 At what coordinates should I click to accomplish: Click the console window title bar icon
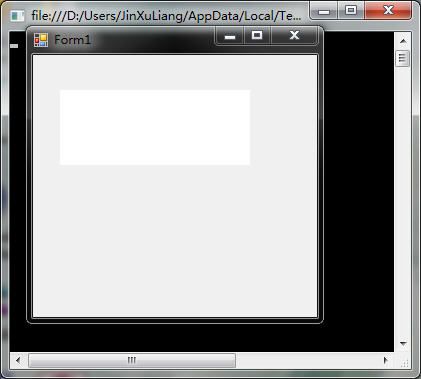(17, 16)
